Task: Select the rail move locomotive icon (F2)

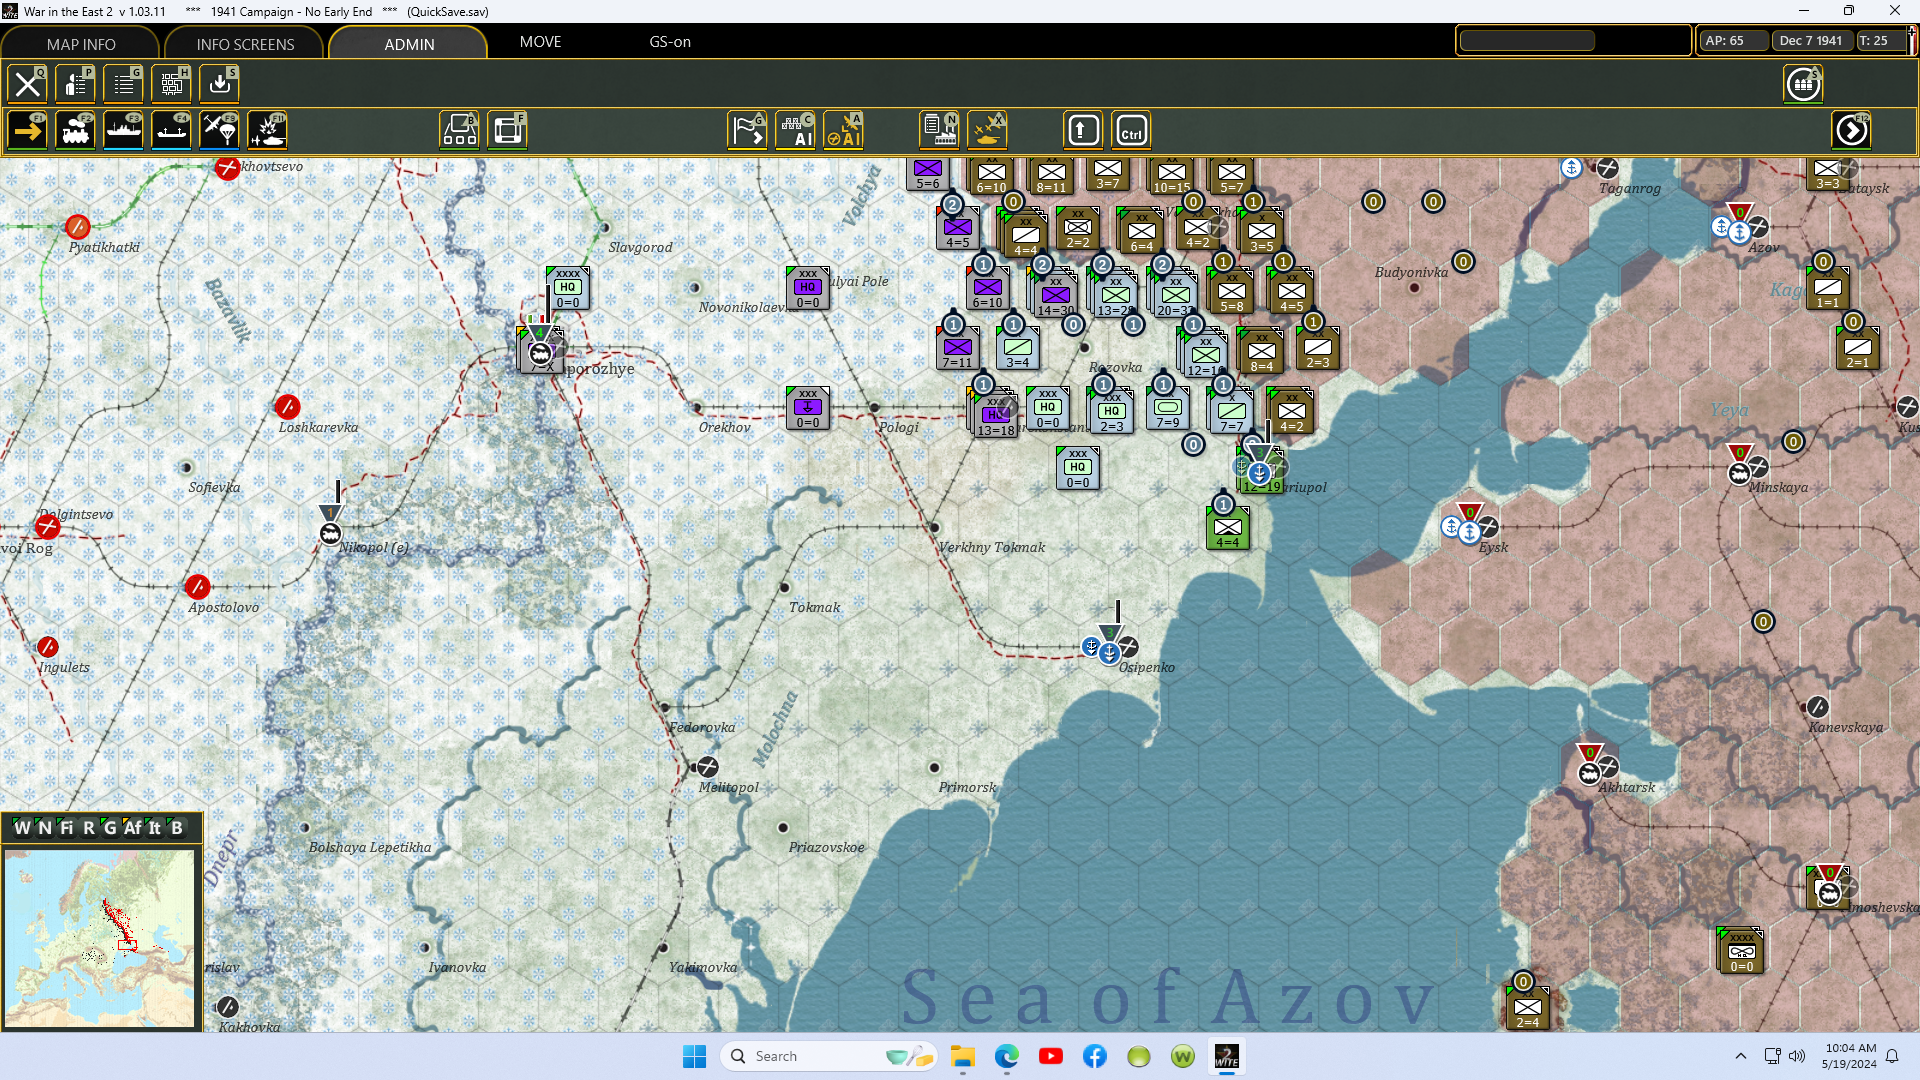Action: 76,131
